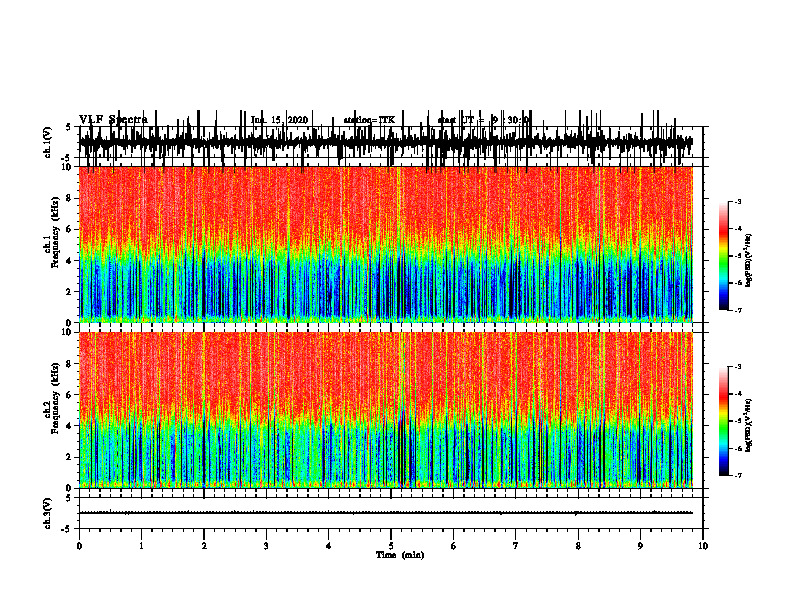Click the start UT time header label
Viewport: 792px width, 612px height.
pyautogui.click(x=483, y=120)
